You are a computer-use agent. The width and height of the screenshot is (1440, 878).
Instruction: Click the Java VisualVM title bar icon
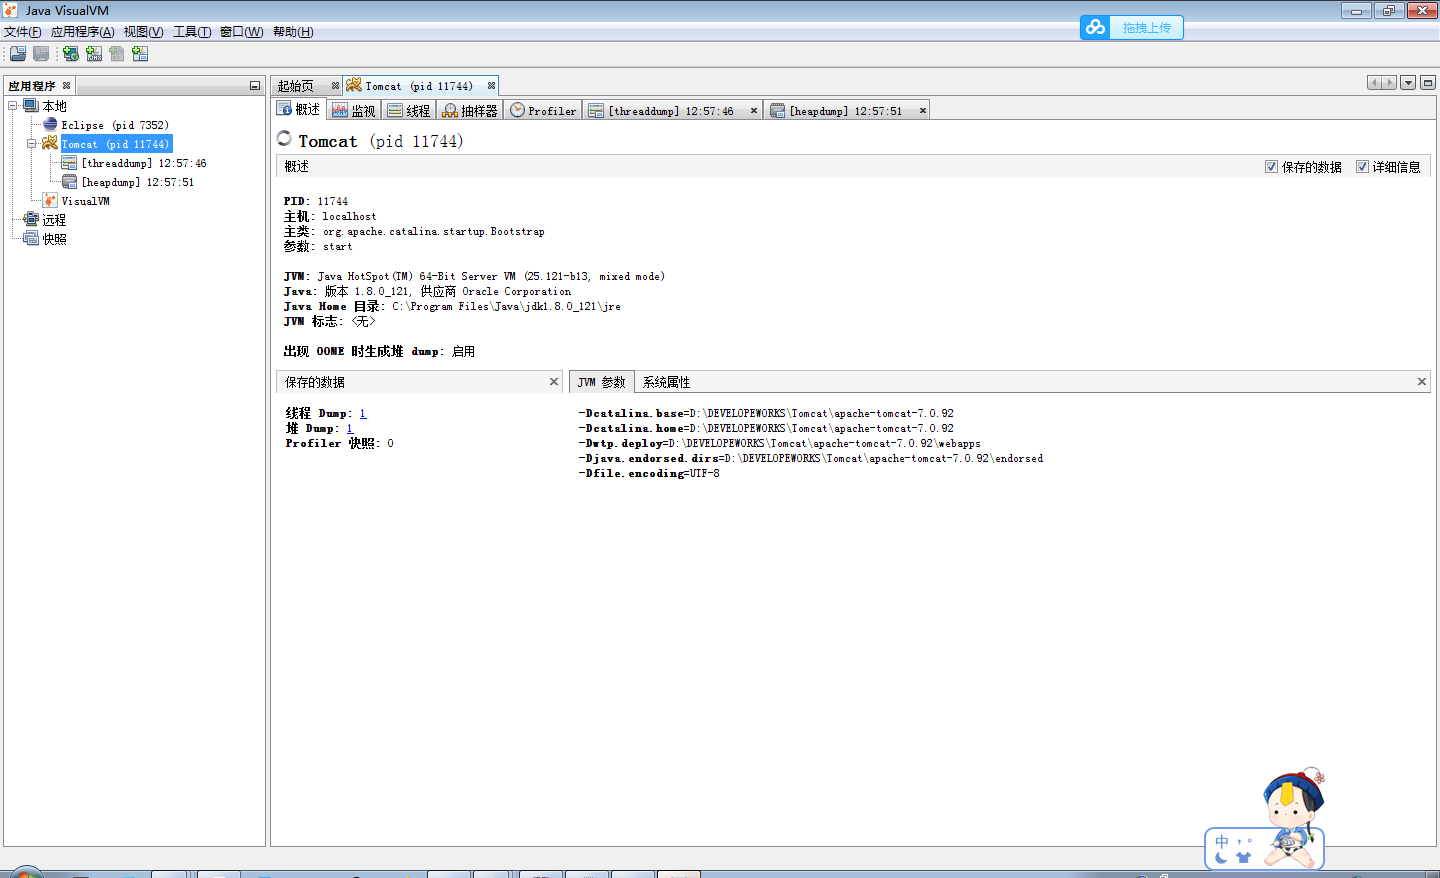(x=11, y=10)
